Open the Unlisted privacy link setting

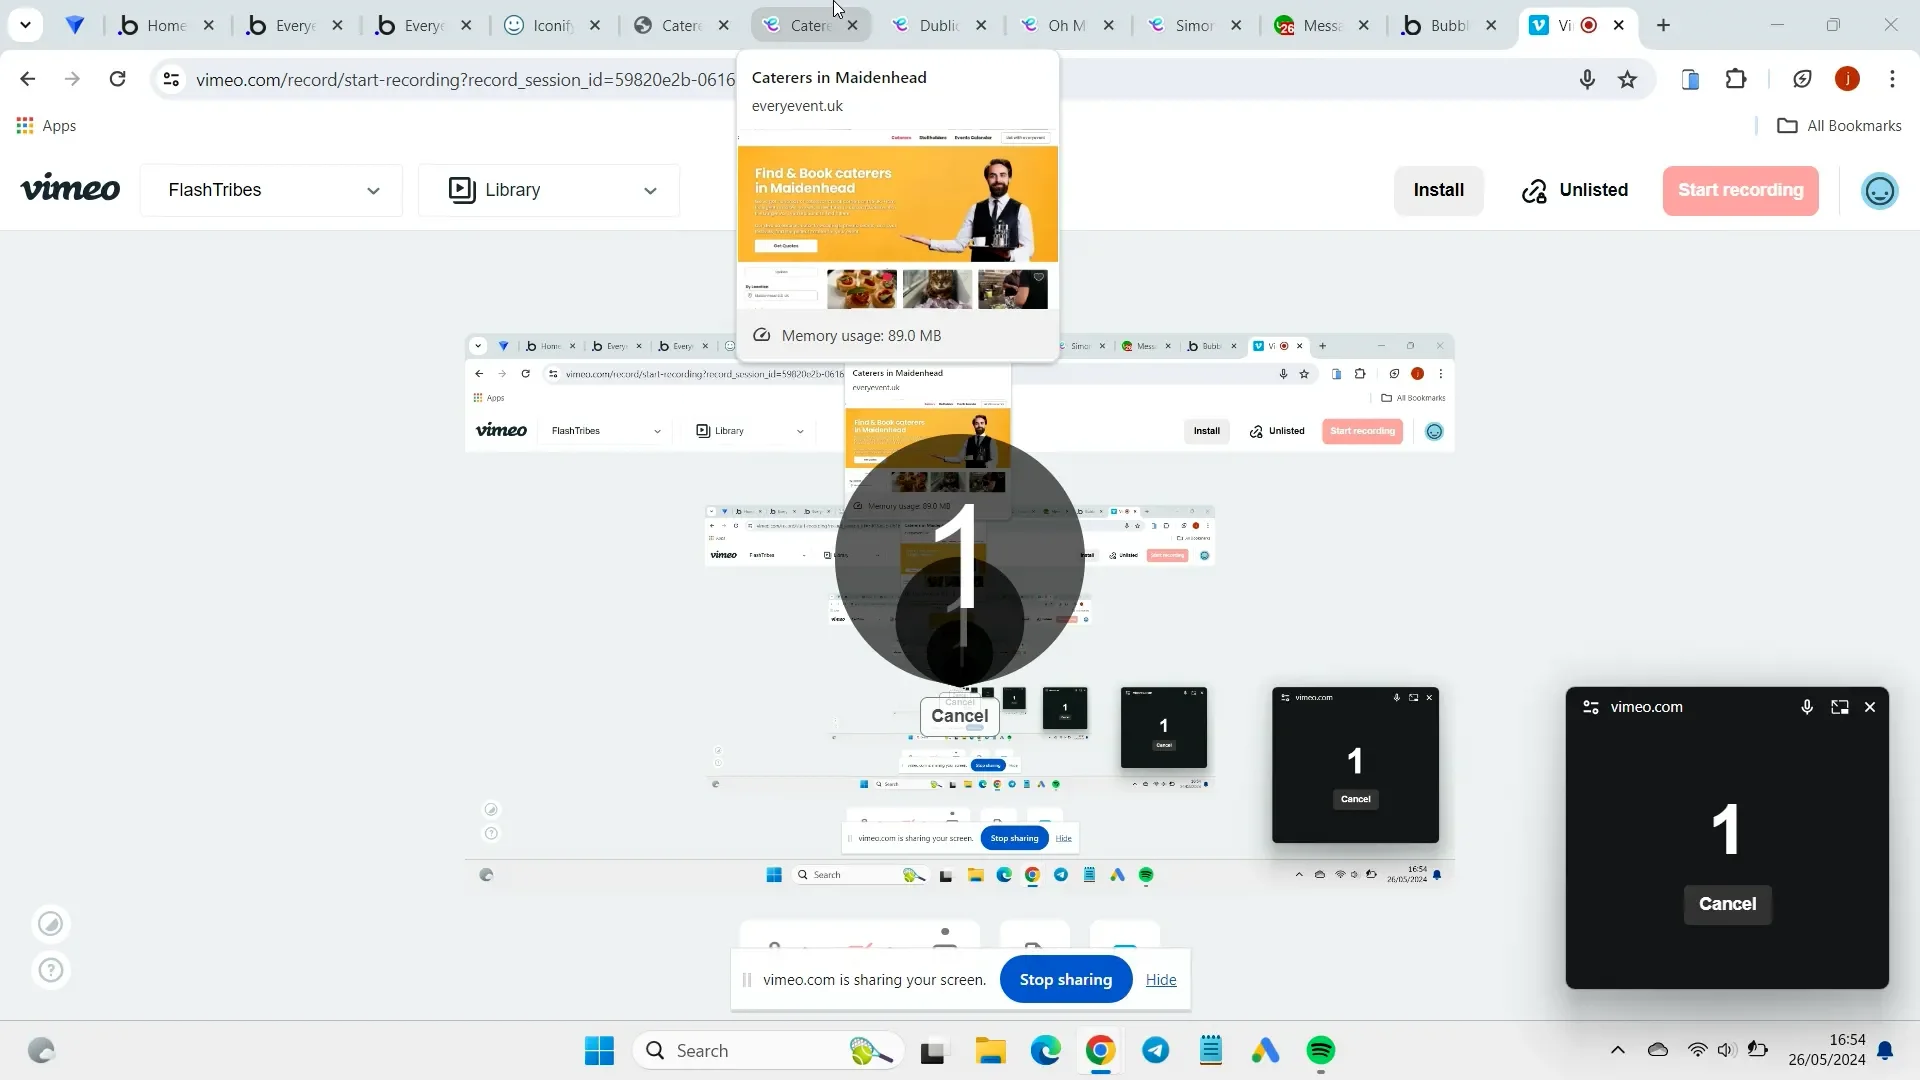coord(1575,190)
